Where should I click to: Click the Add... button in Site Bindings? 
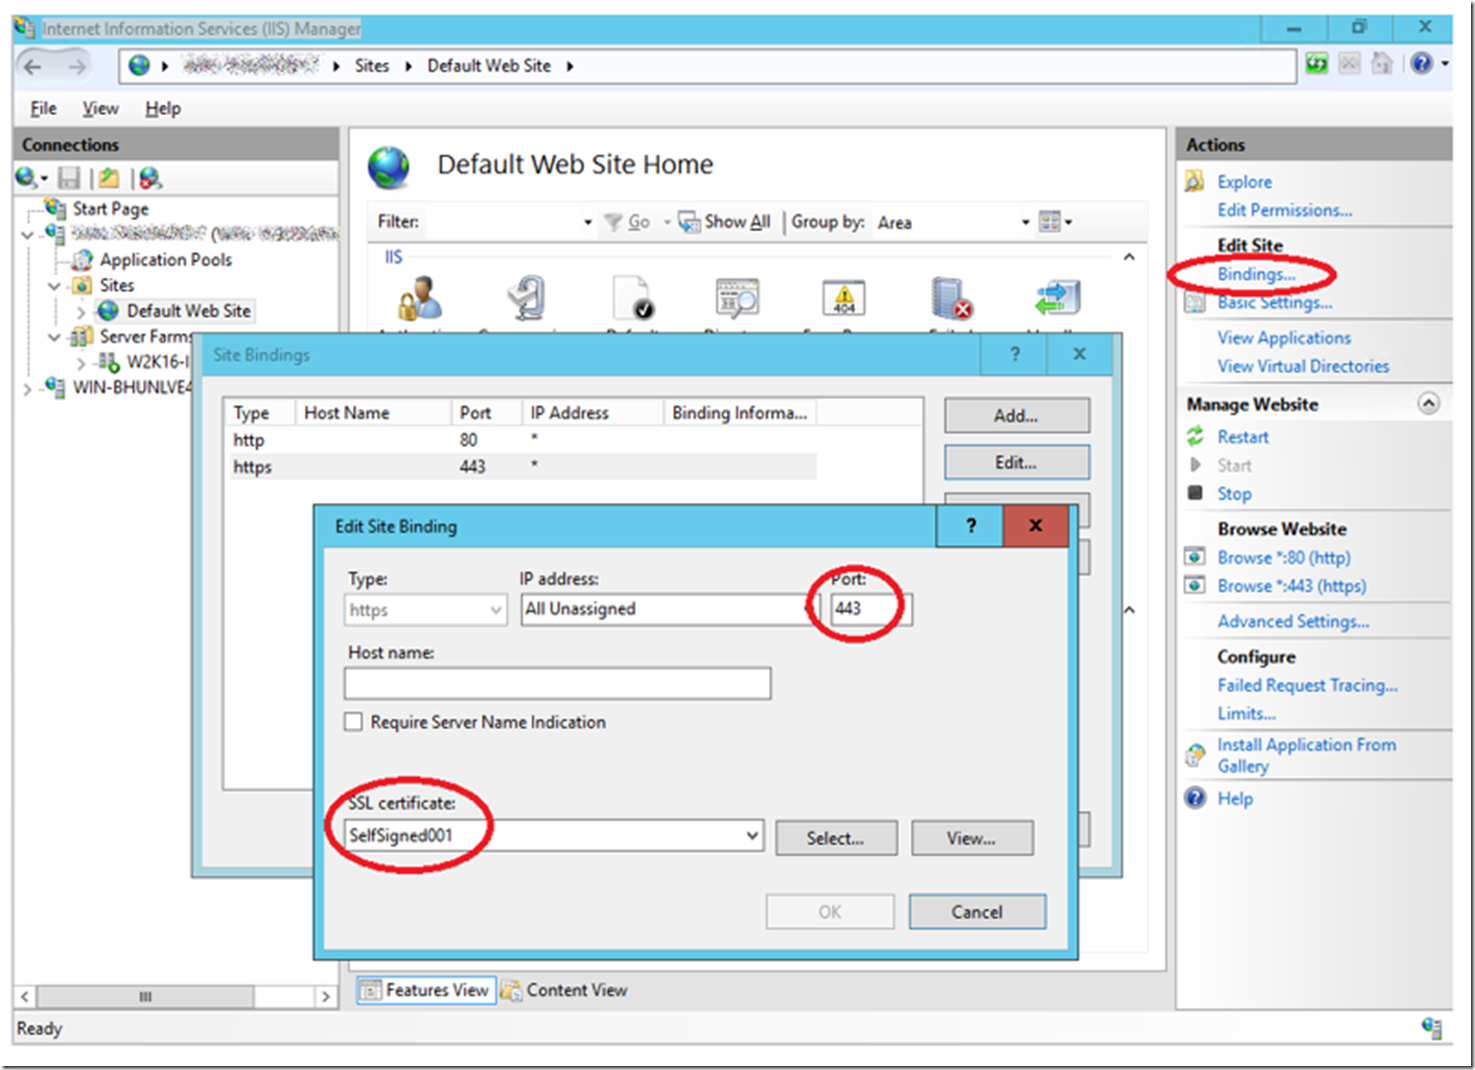click(x=1016, y=415)
